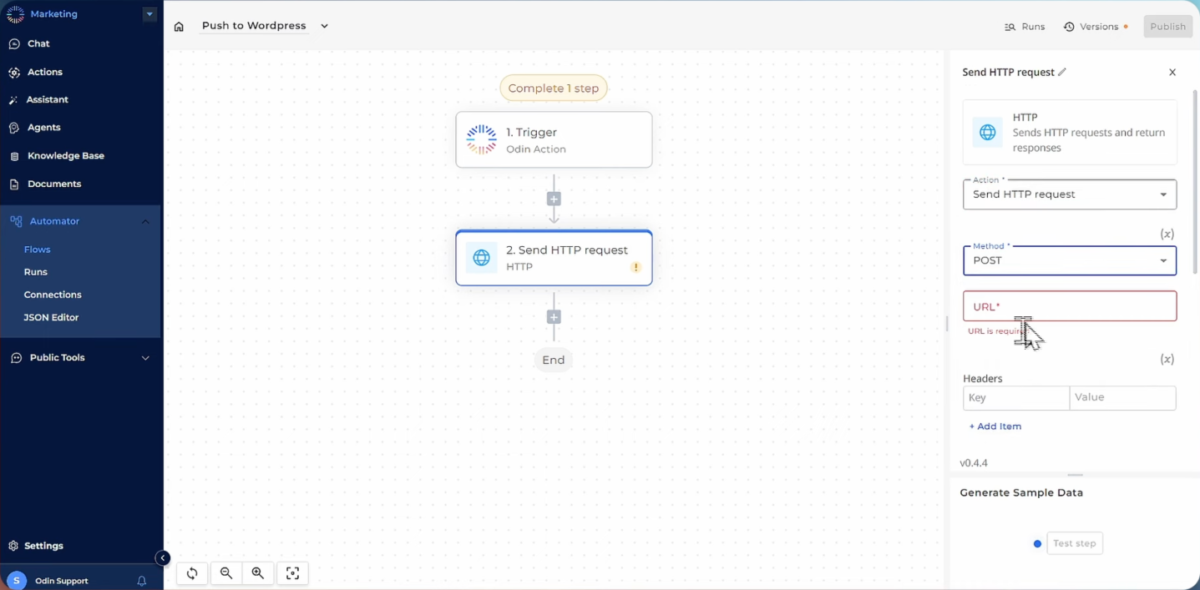Collapse the sidebar with the left chevron
Image resolution: width=1200 pixels, height=590 pixels.
pyautogui.click(x=162, y=558)
